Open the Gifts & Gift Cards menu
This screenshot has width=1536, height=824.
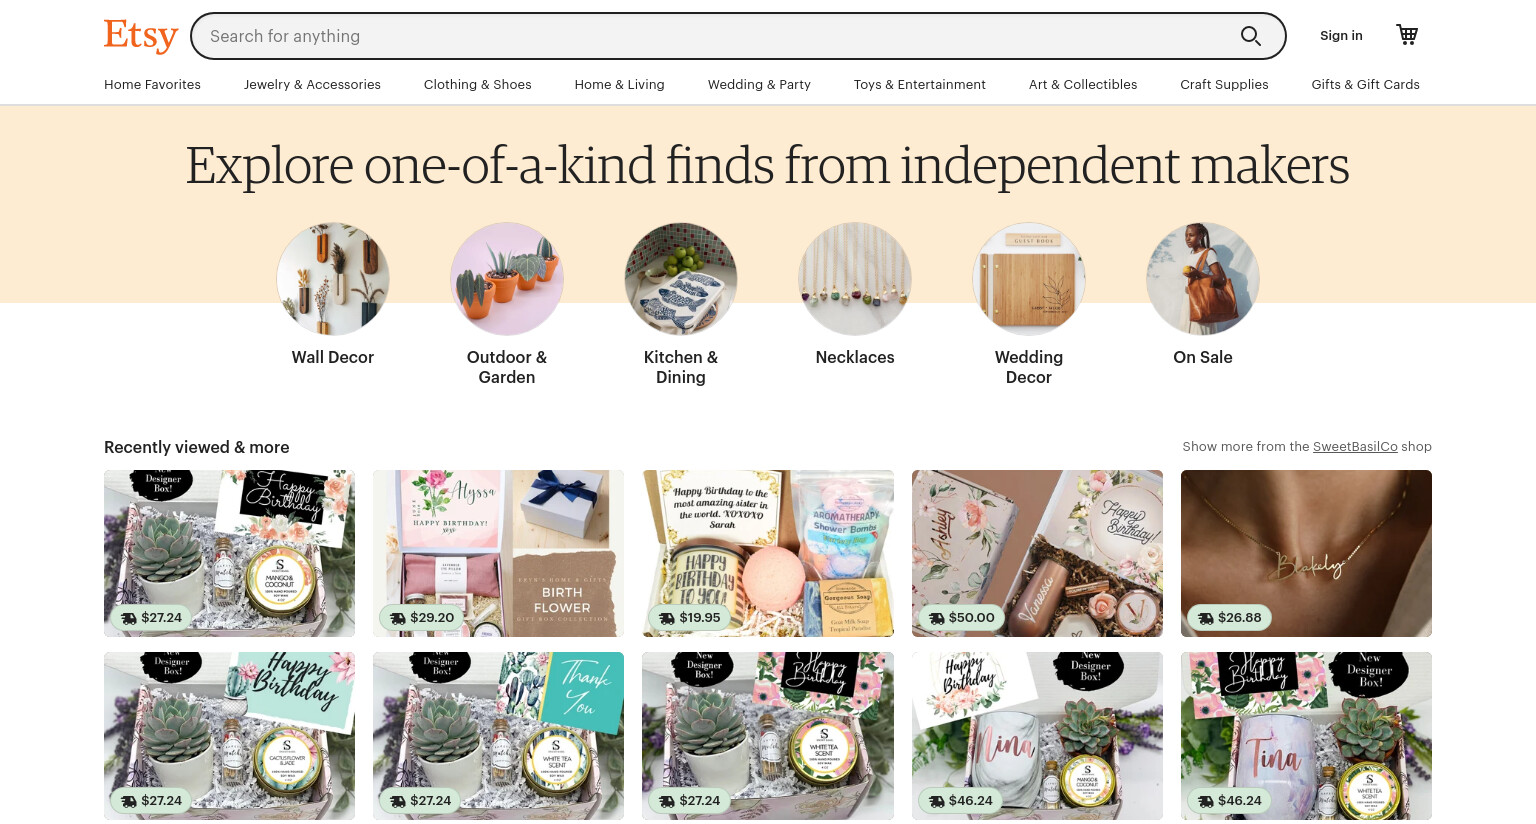pyautogui.click(x=1365, y=85)
